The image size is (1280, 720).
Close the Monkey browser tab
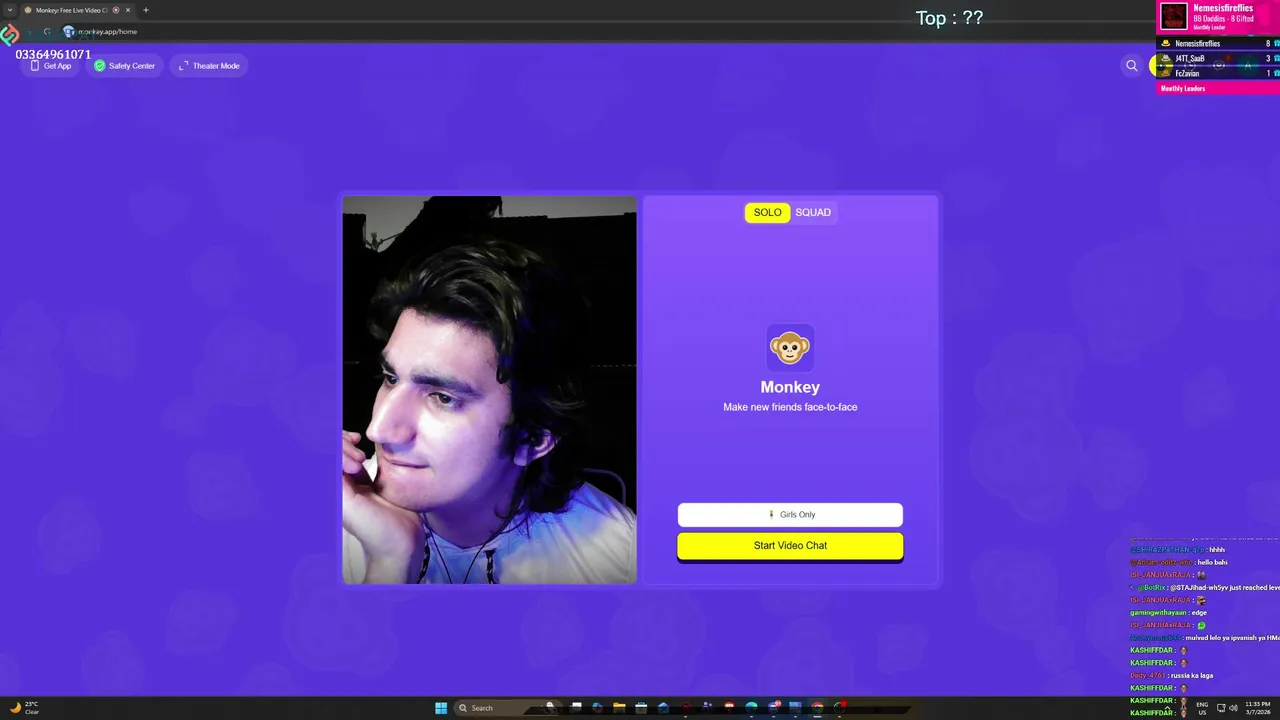click(128, 10)
